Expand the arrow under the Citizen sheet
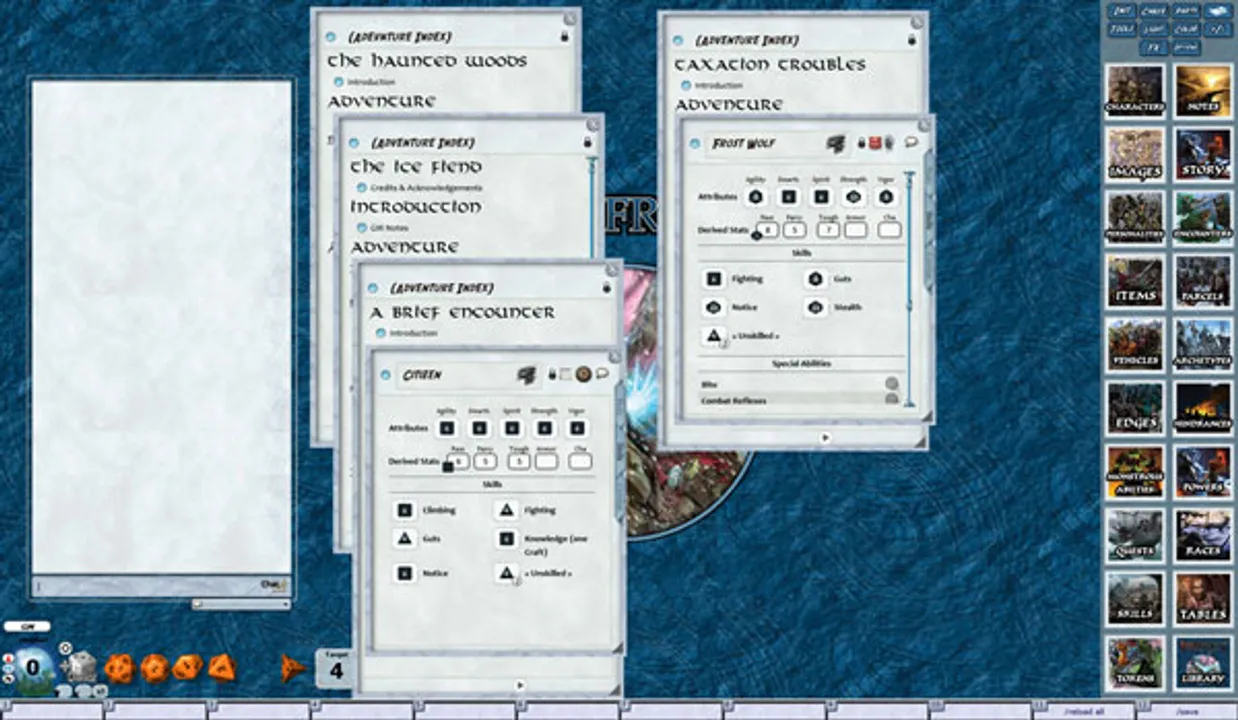This screenshot has height=720, width=1238. [518, 685]
